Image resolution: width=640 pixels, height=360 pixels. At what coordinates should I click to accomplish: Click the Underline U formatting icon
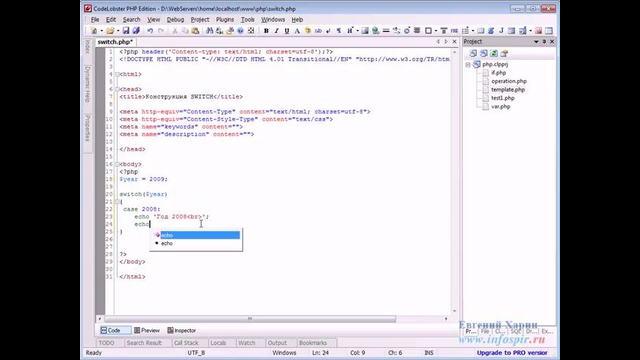tap(287, 31)
